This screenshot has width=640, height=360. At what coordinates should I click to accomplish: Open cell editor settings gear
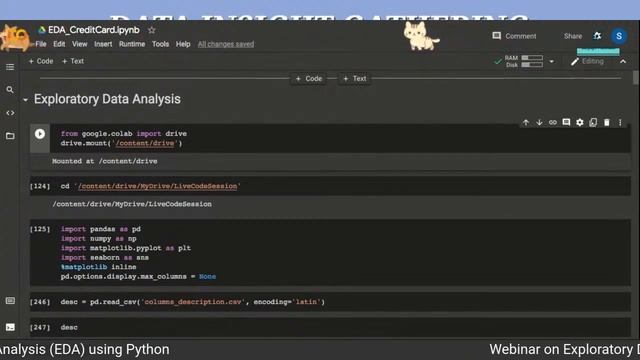pyautogui.click(x=580, y=122)
